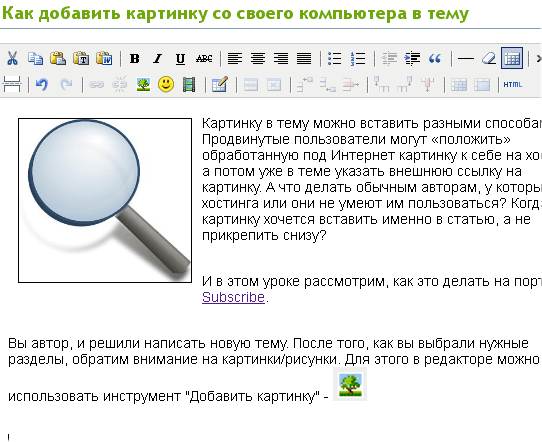The width and height of the screenshot is (542, 442).
Task: Toggle Bold formatting
Action: pos(134,58)
